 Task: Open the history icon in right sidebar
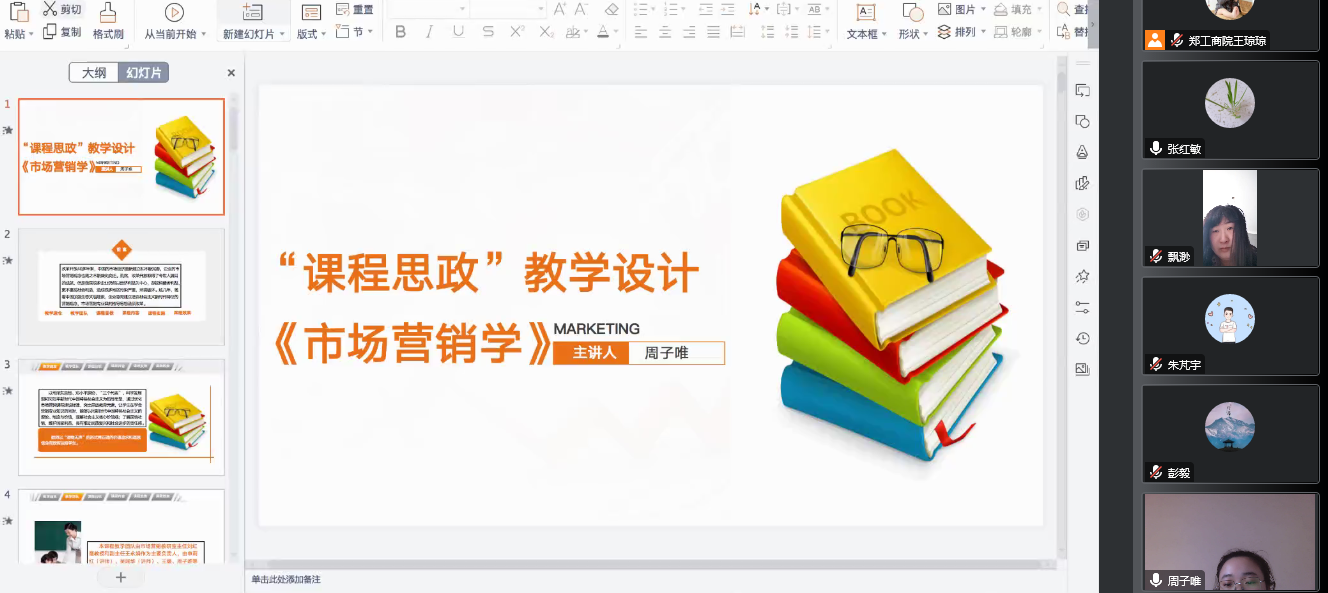pyautogui.click(x=1082, y=338)
